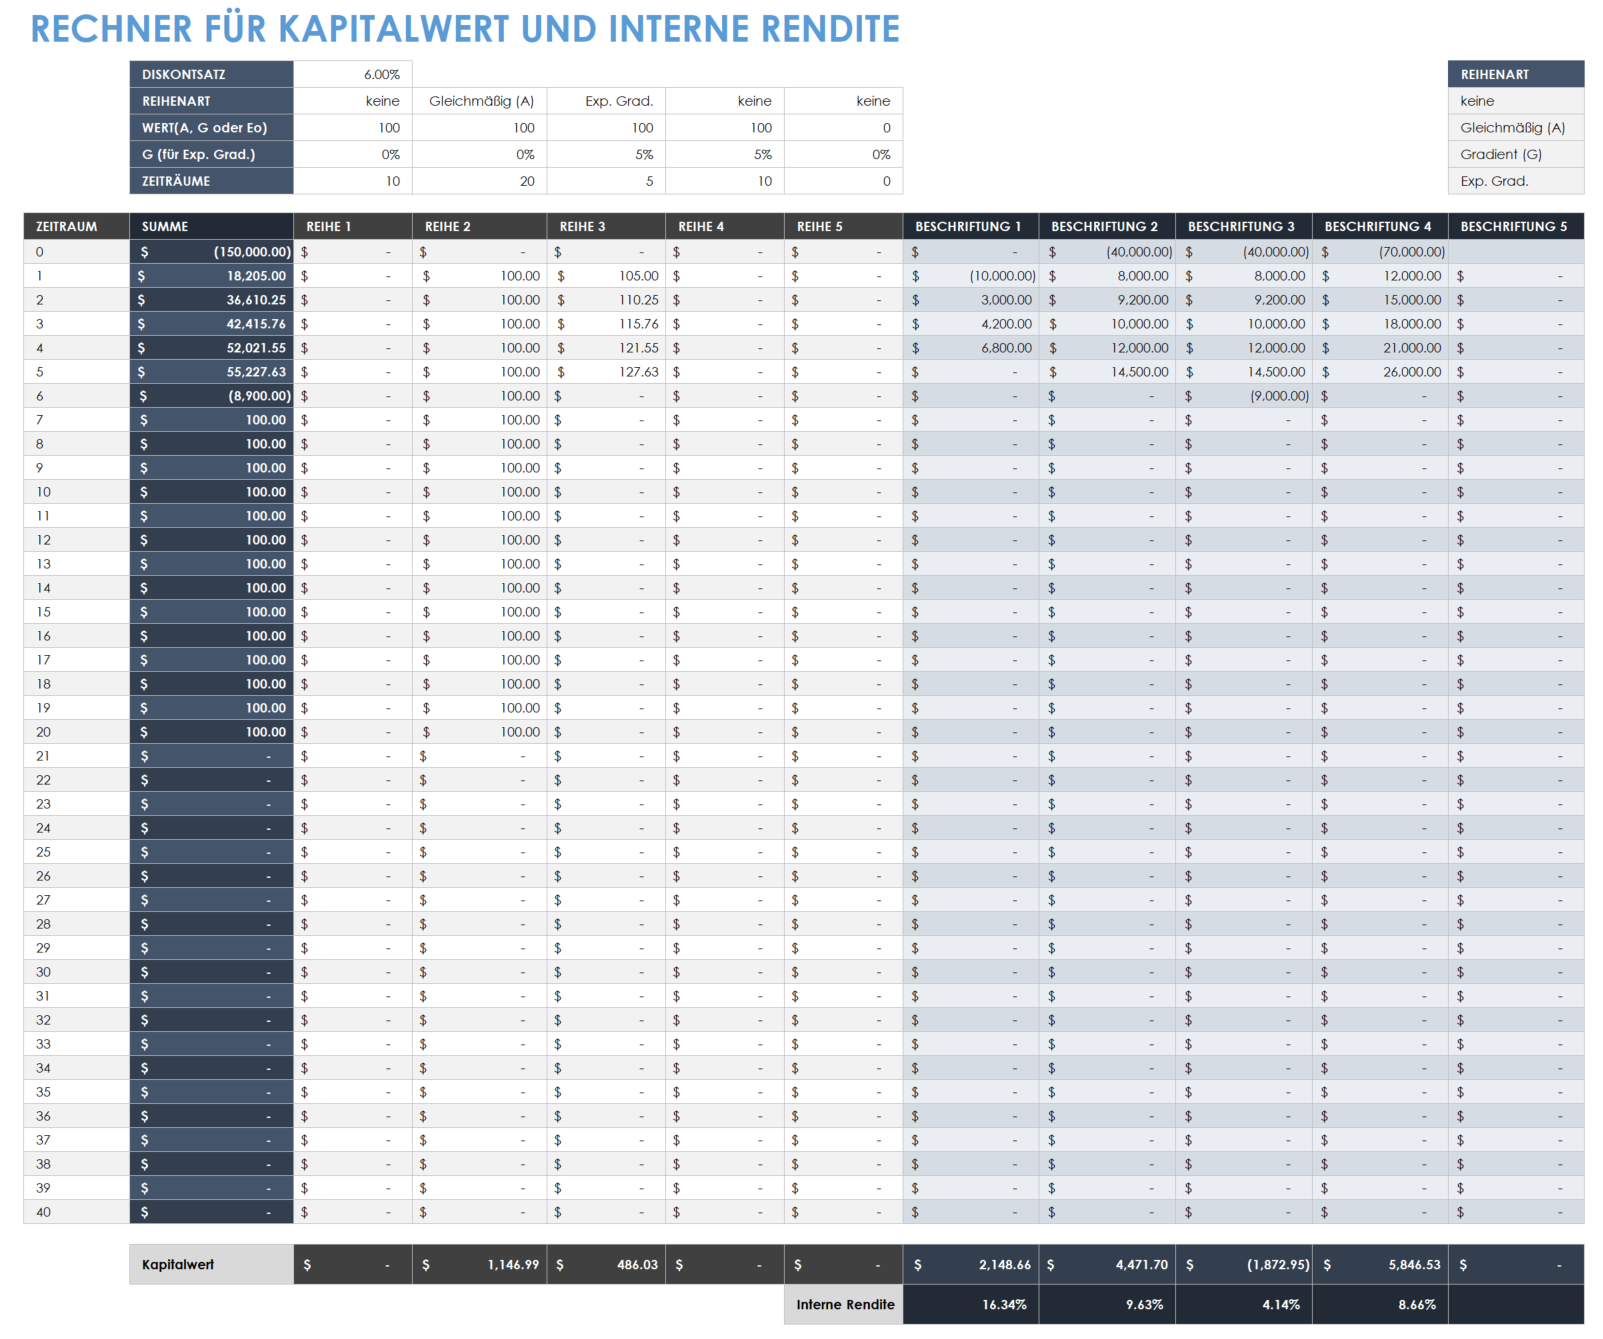This screenshot has height=1339, width=1603.
Task: Select the Kapitalwert value 486.03
Action: click(x=606, y=1265)
